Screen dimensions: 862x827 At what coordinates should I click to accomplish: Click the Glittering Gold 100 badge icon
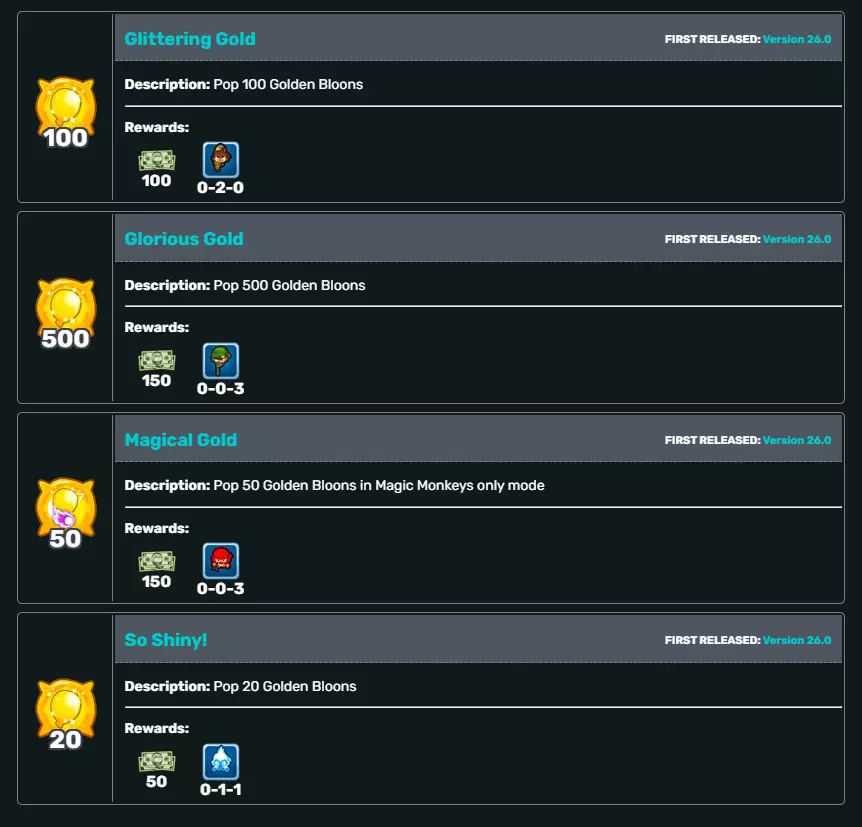[x=65, y=112]
